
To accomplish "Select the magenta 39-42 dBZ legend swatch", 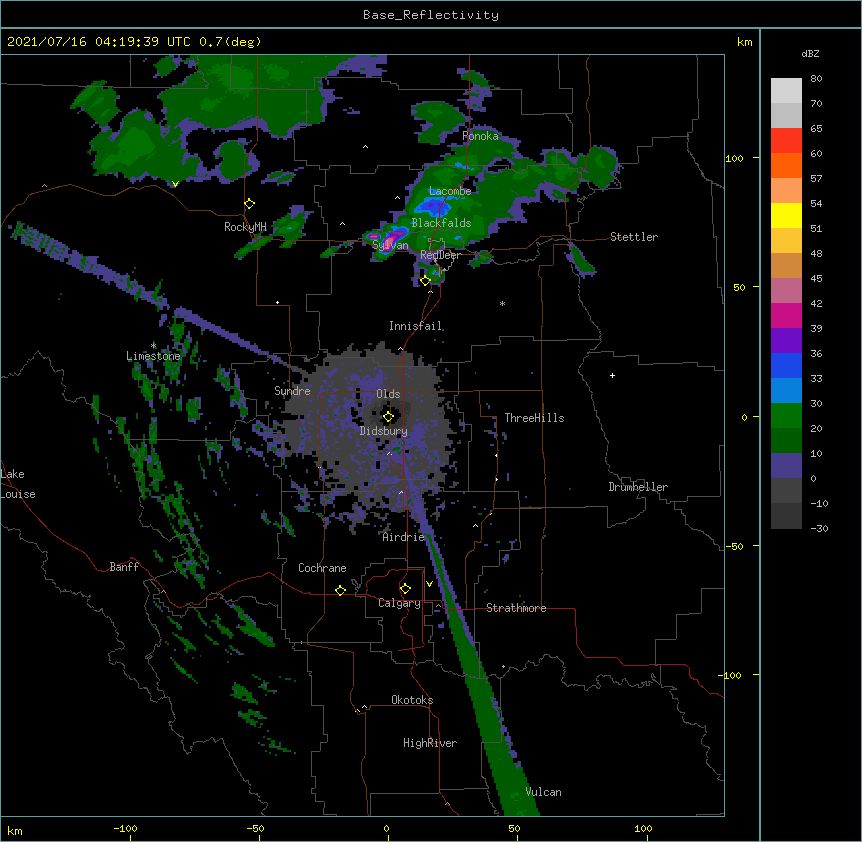I will coord(786,315).
